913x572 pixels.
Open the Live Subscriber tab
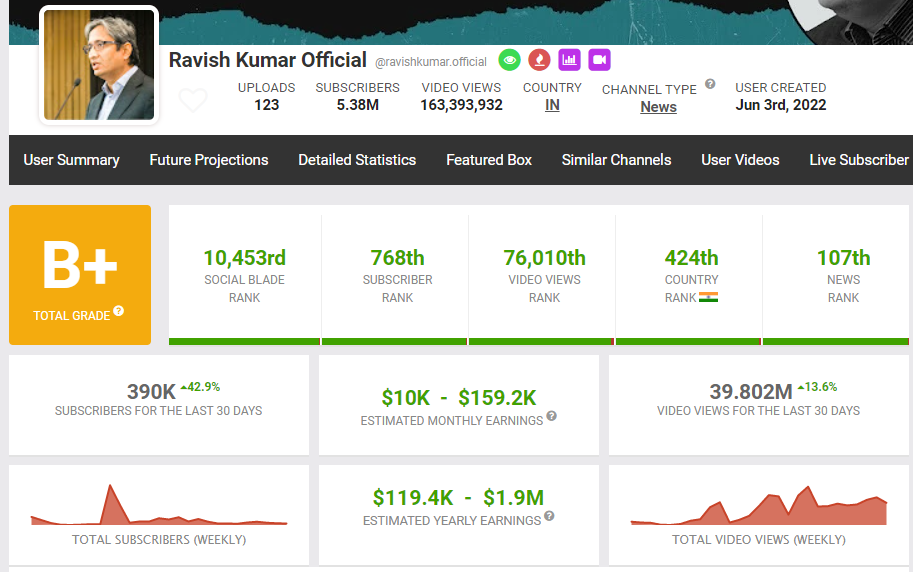coord(859,160)
